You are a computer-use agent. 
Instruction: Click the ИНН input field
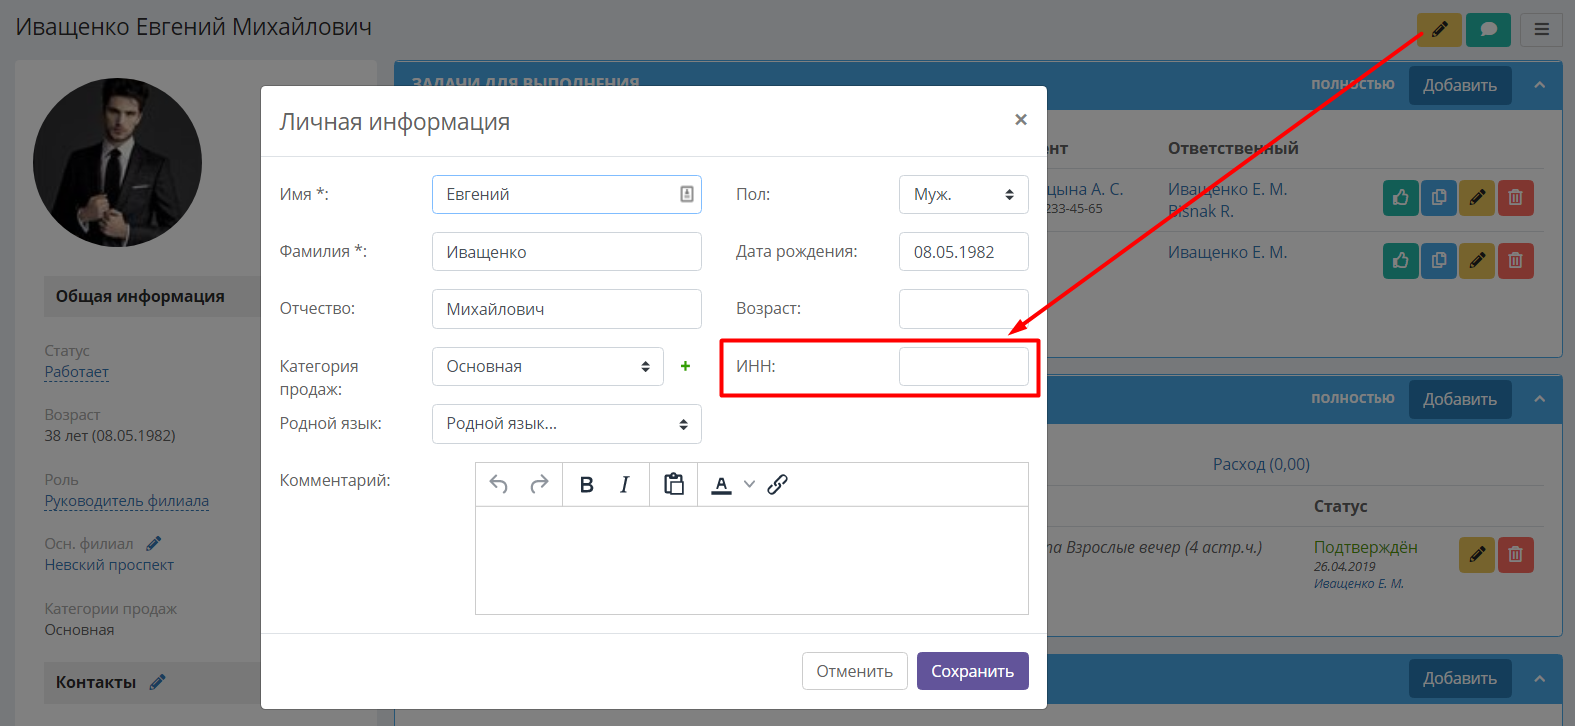[964, 366]
